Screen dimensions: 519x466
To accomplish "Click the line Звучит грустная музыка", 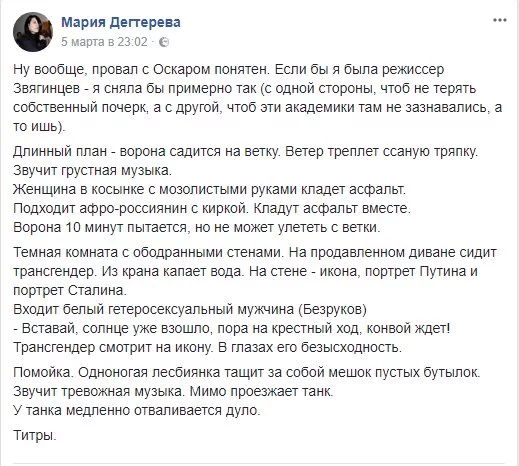I will tap(93, 170).
